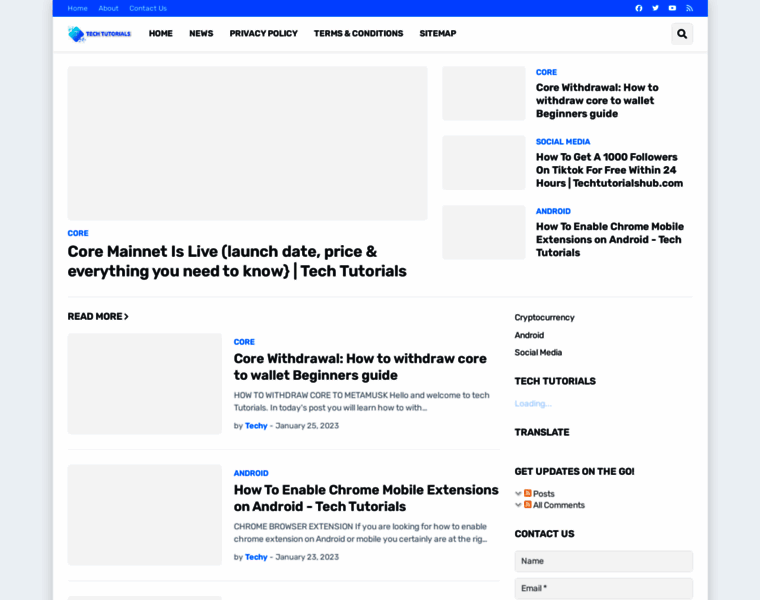Open the RSS feed icon in top bar
This screenshot has width=760, height=600.
coord(689,8)
